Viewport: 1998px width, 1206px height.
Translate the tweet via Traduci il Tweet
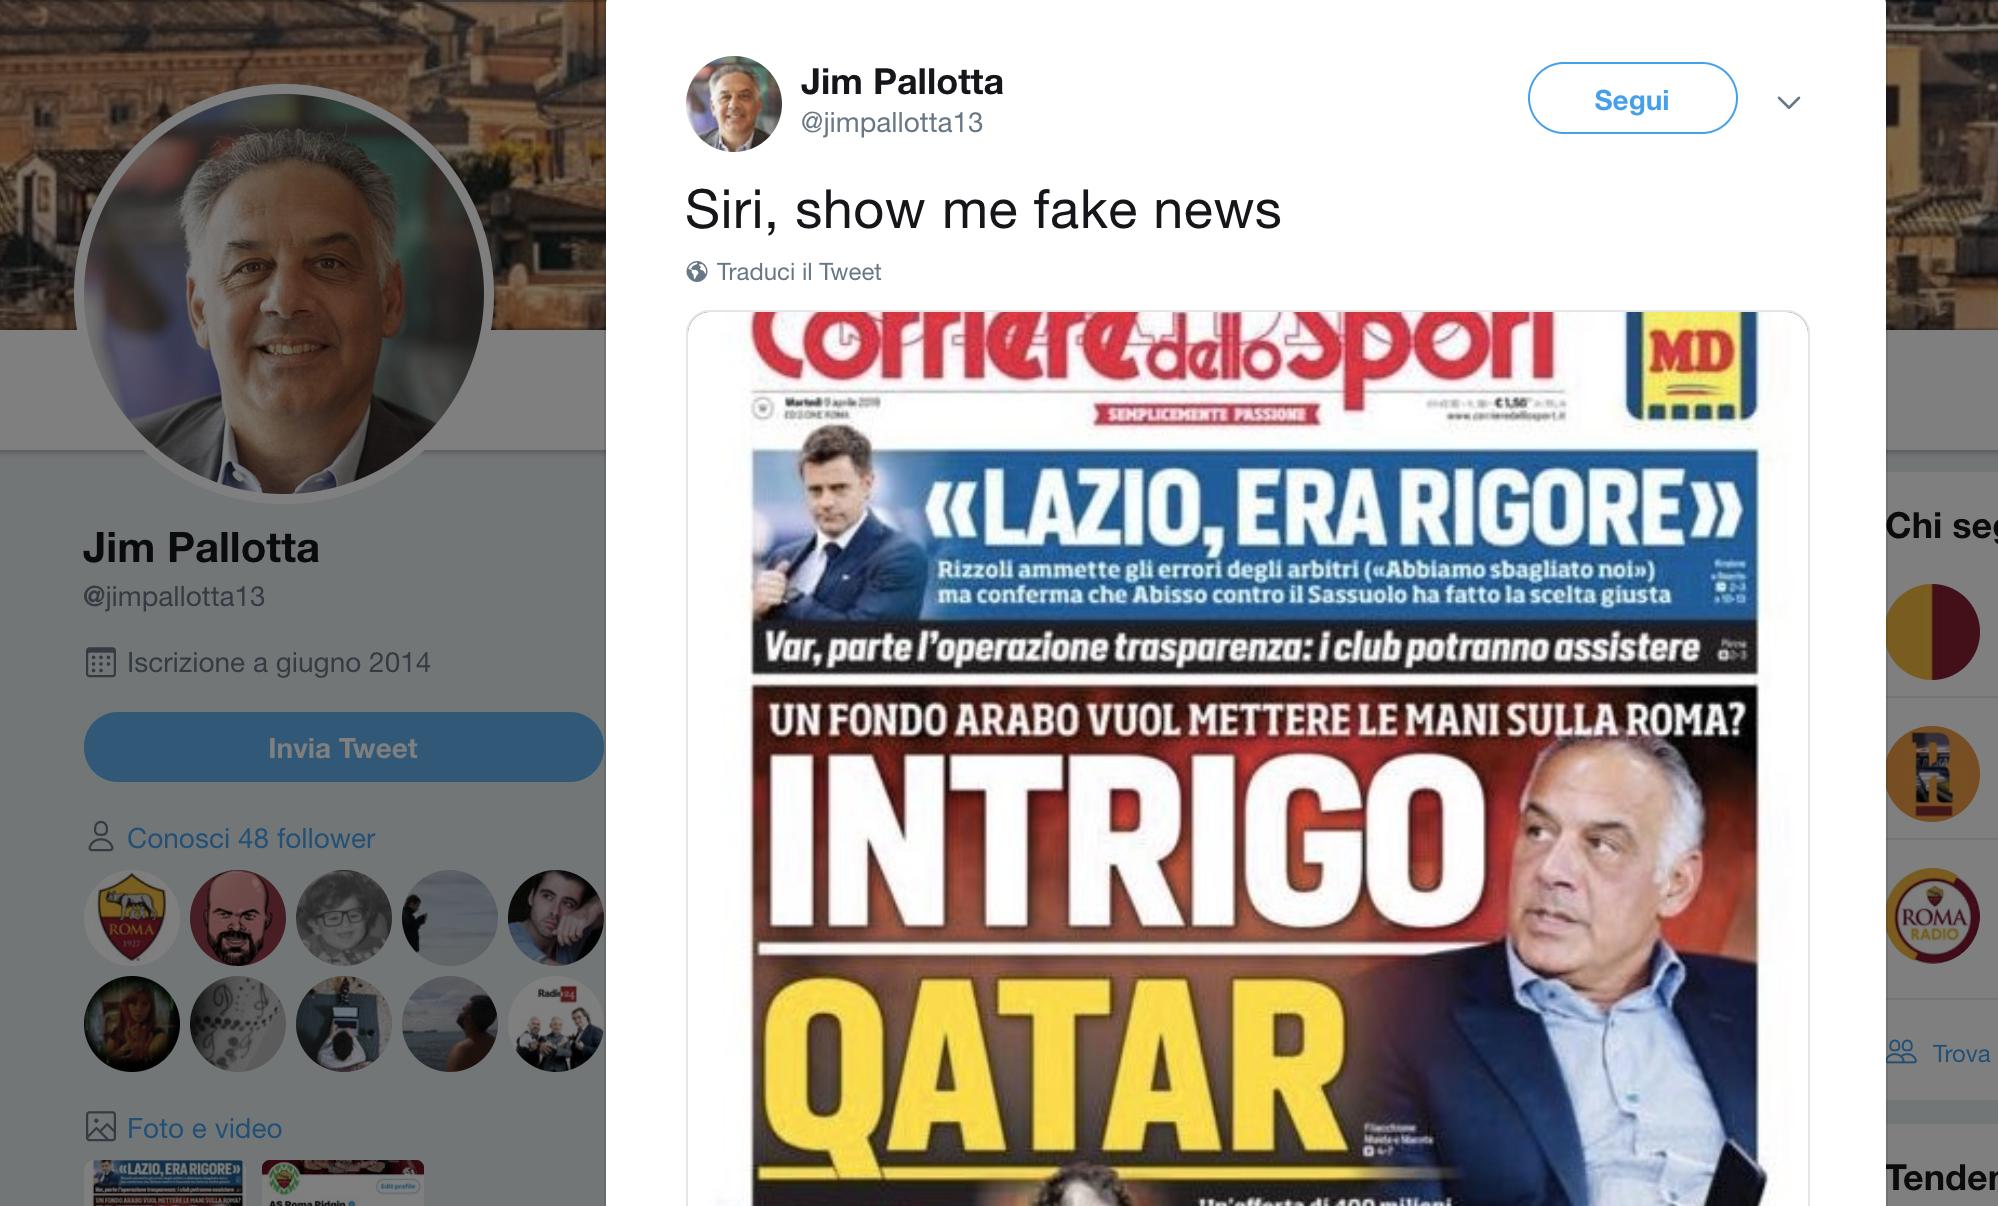click(798, 272)
